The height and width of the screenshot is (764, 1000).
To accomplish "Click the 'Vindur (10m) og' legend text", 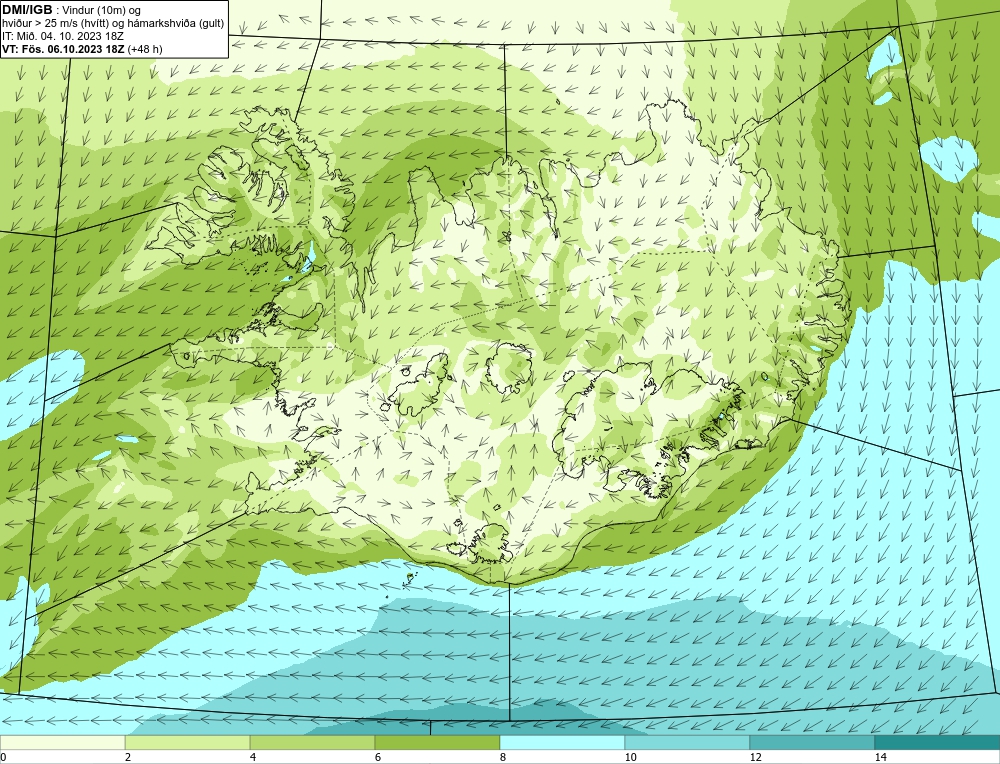I will (x=102, y=11).
